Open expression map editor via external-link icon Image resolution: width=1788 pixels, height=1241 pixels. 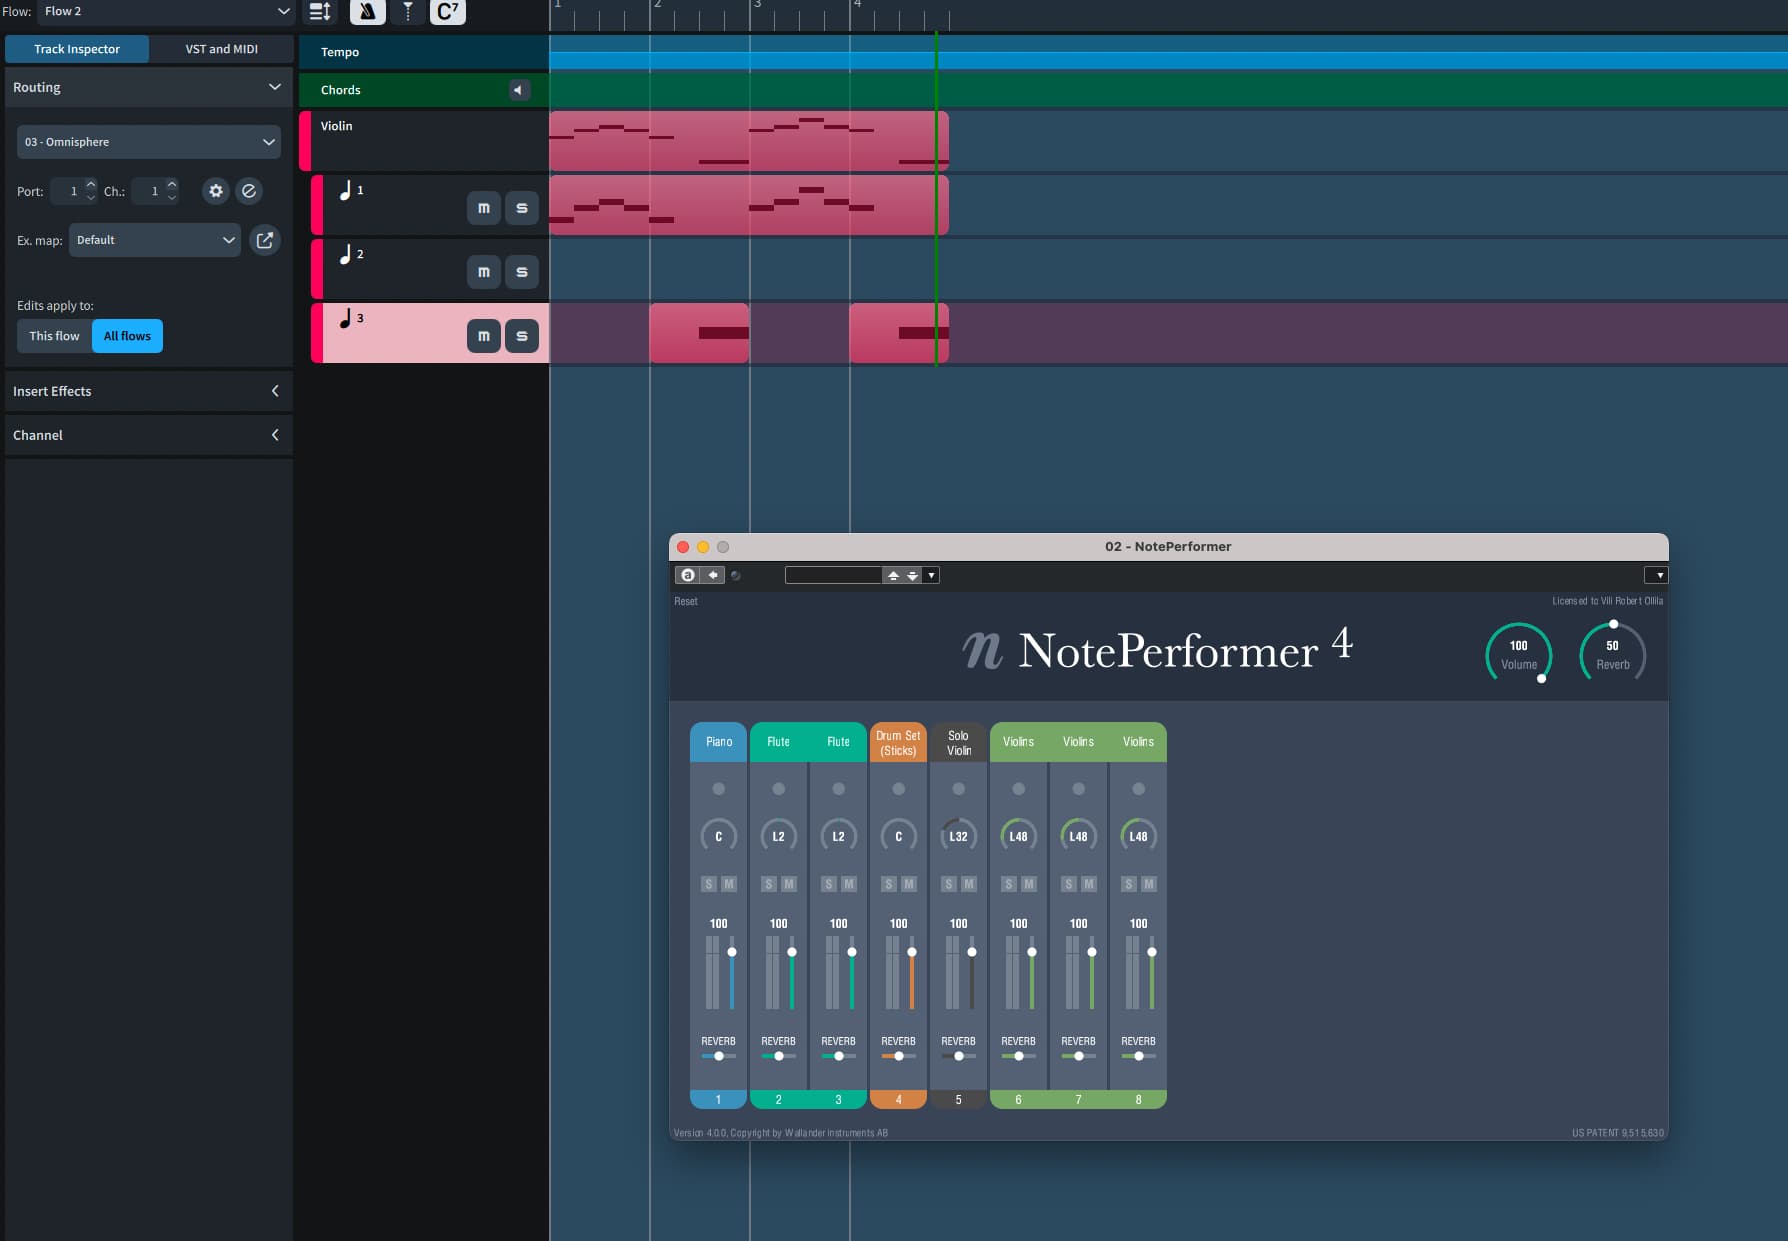265,240
